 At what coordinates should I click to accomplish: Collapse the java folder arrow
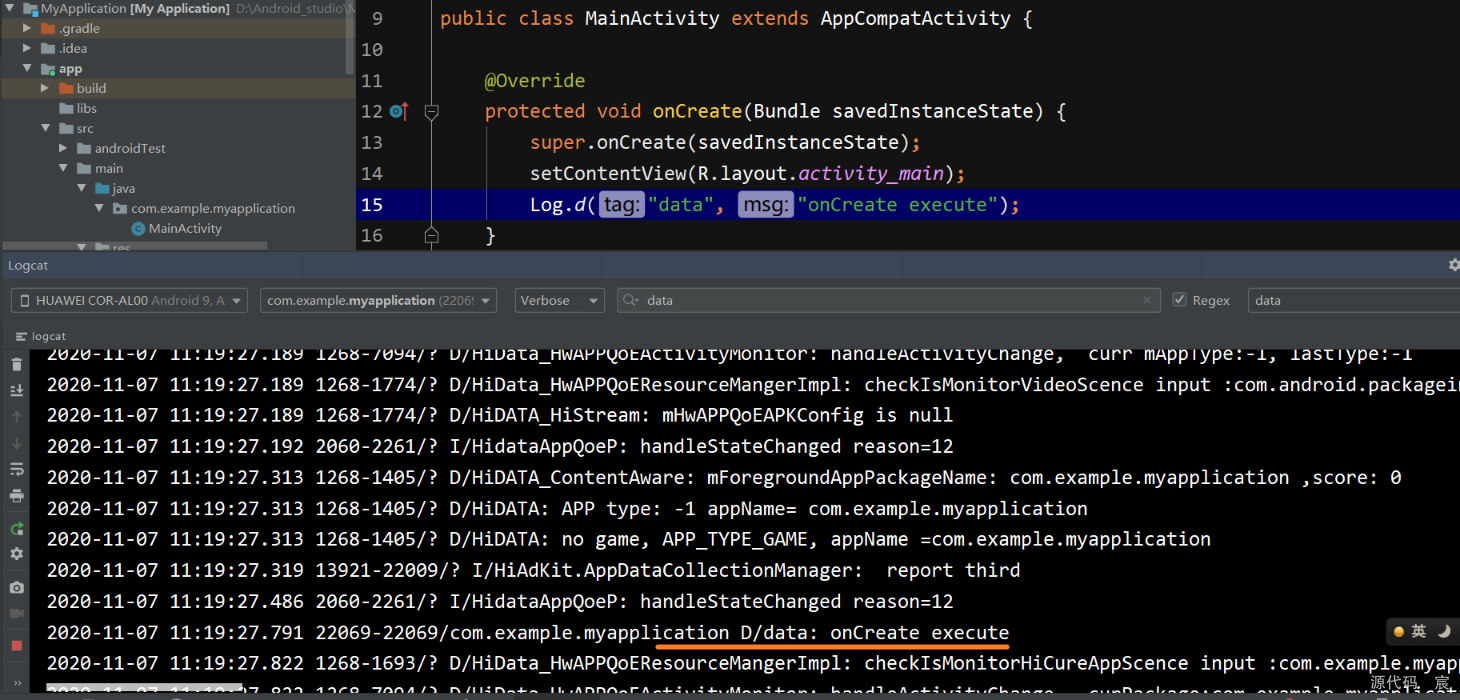tap(81, 188)
